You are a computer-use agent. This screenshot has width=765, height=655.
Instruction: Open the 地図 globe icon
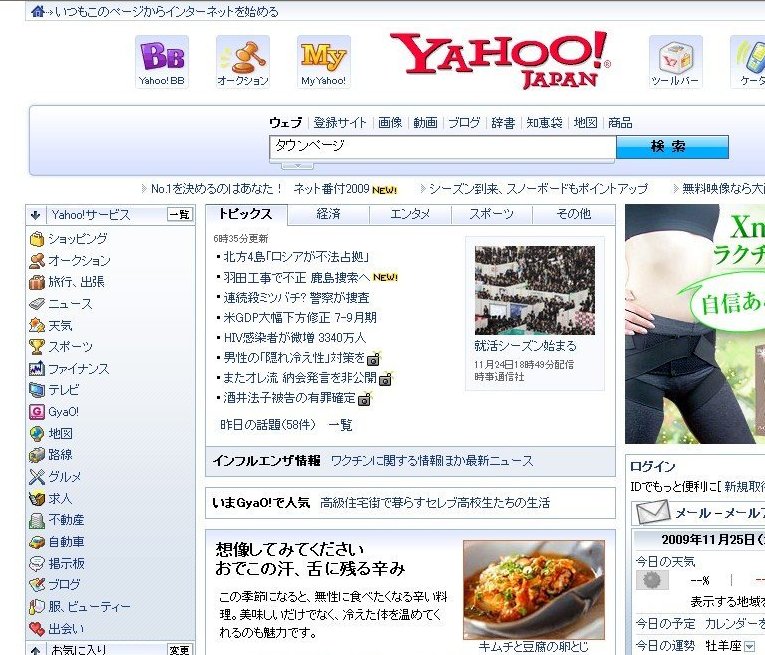pos(37,434)
